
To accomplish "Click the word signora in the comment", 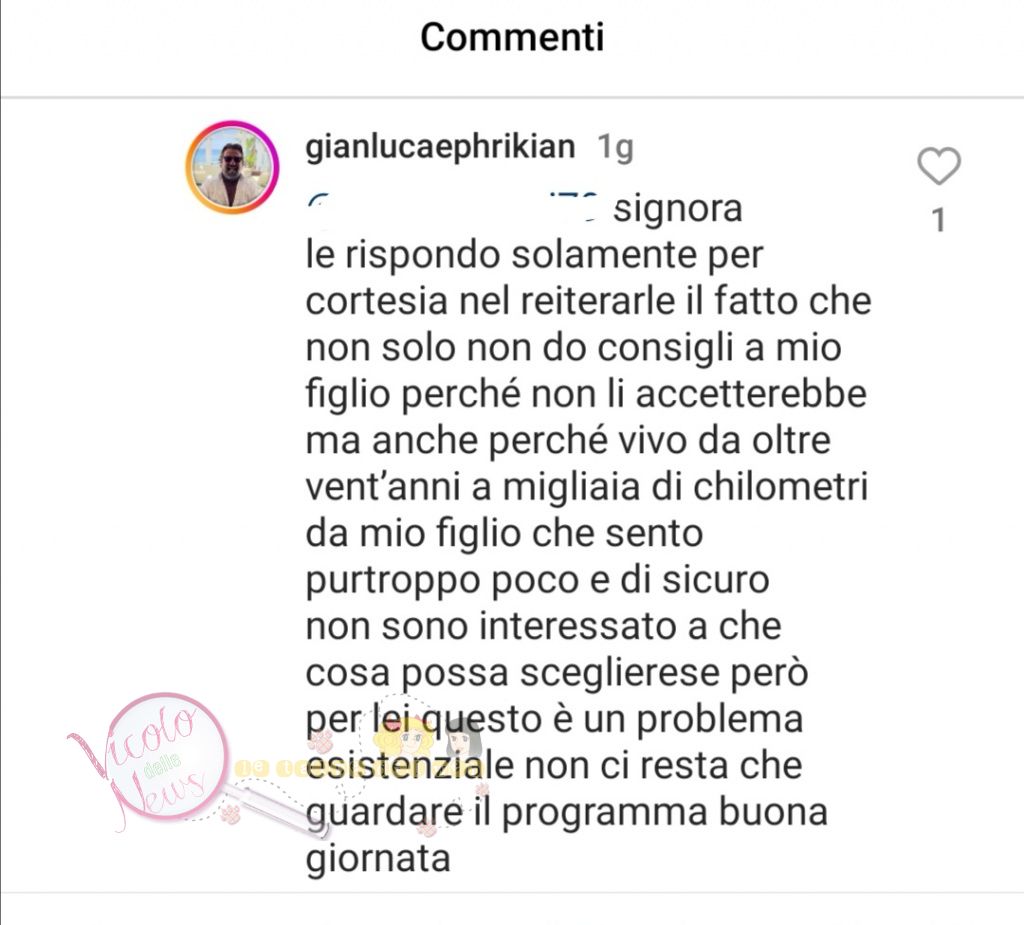I will 678,208.
